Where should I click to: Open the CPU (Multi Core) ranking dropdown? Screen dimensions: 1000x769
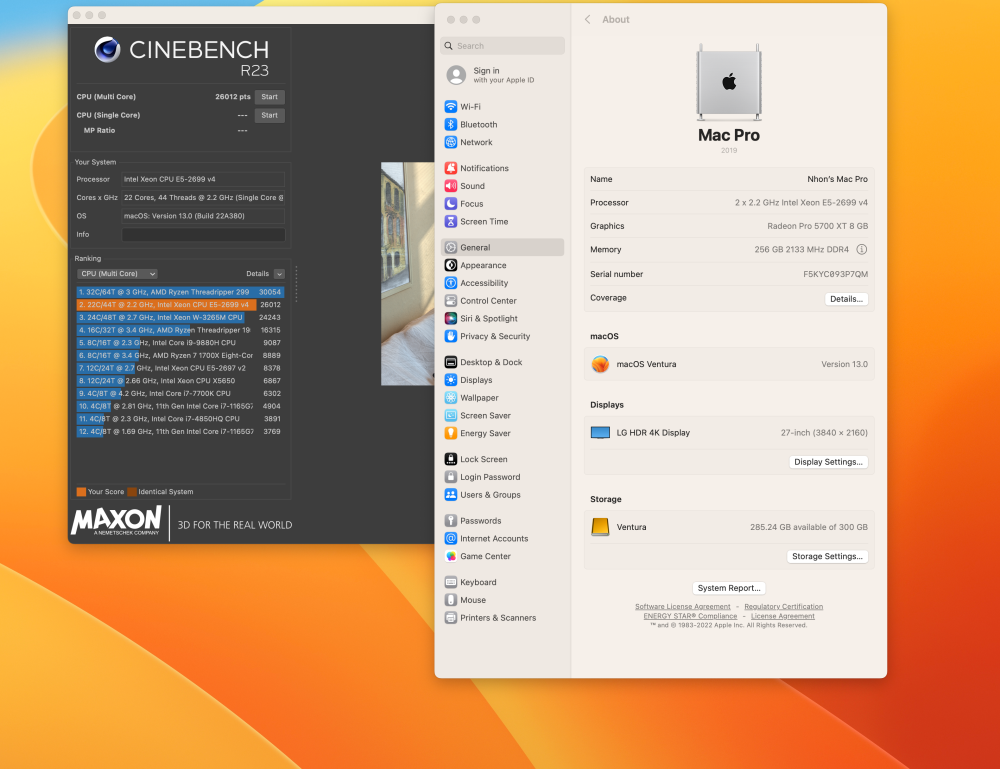pos(117,274)
